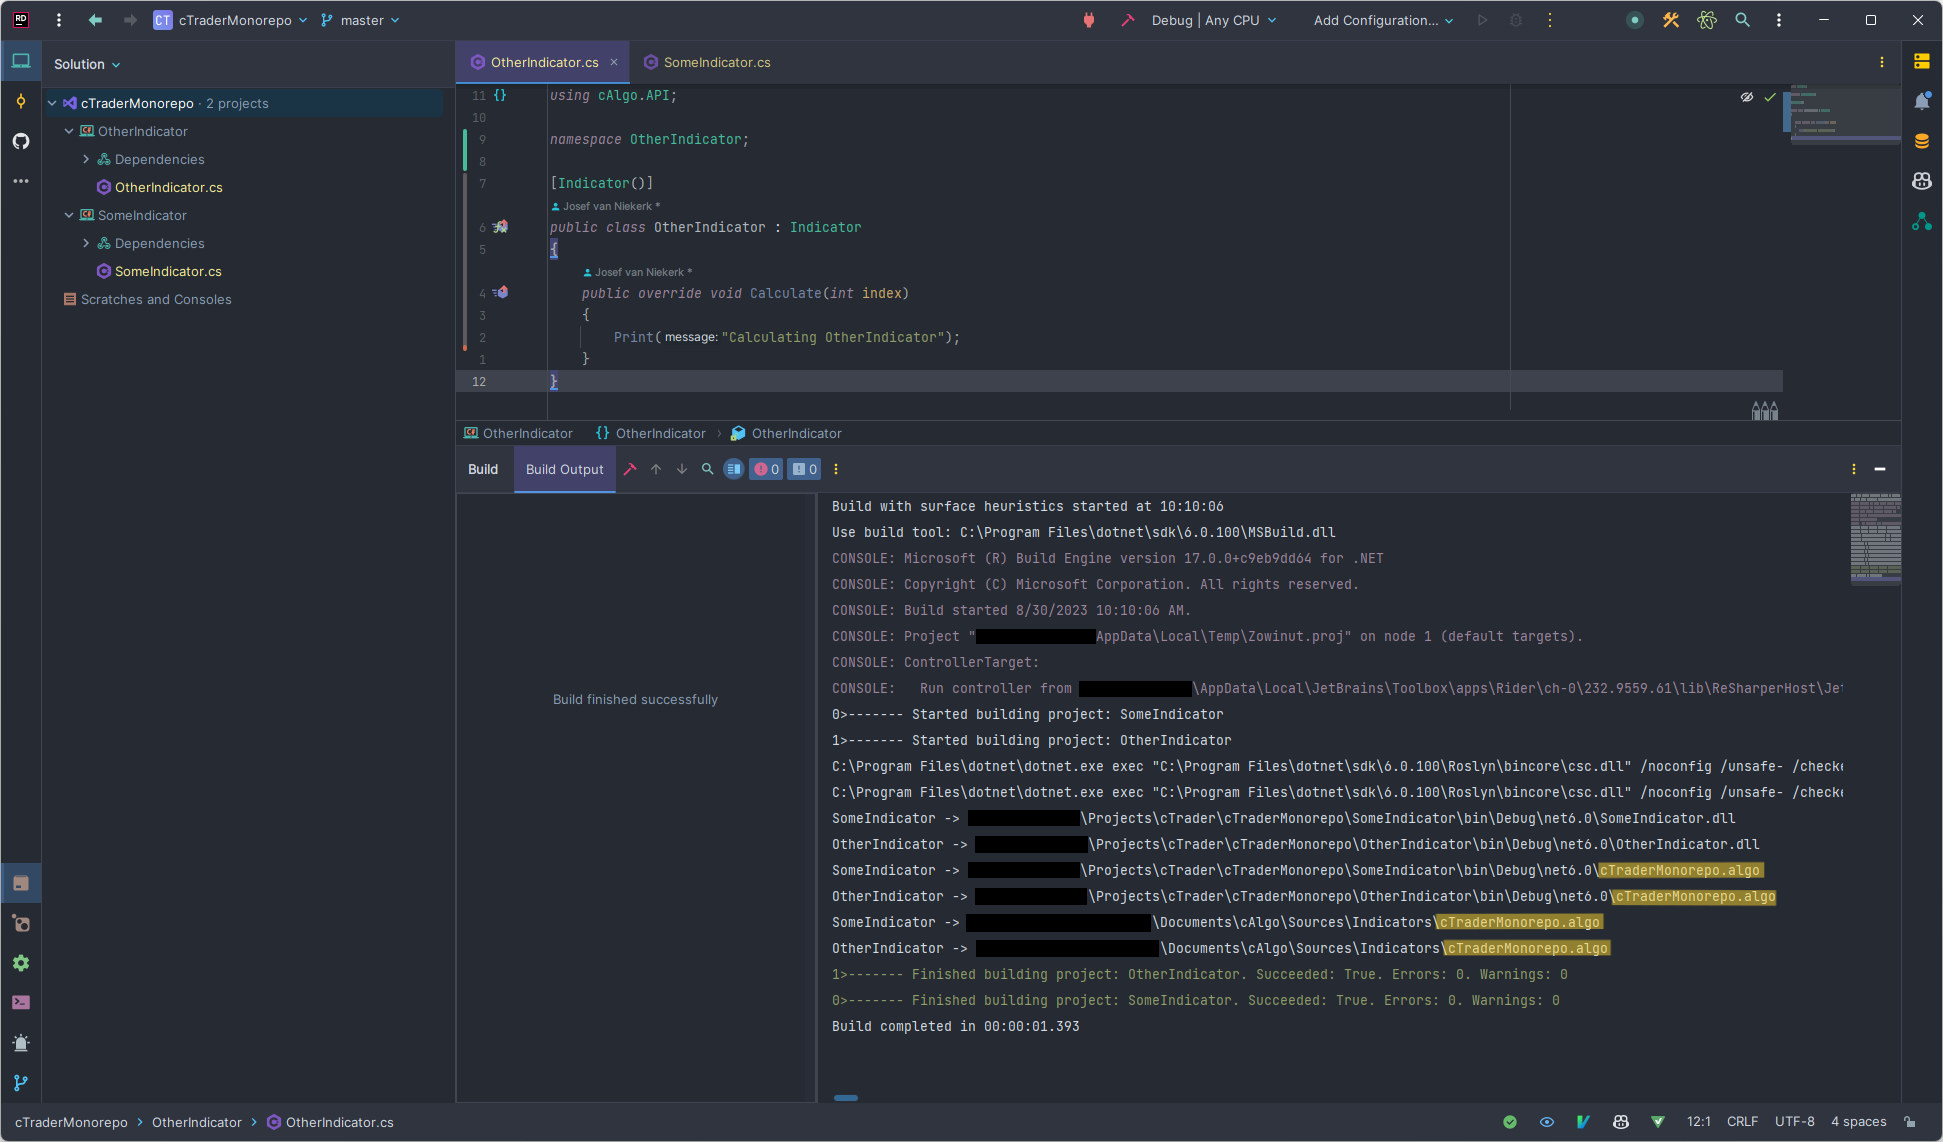Click the override gutter icon at Calculate
Viewport: 1943px width, 1142px height.
coord(501,293)
